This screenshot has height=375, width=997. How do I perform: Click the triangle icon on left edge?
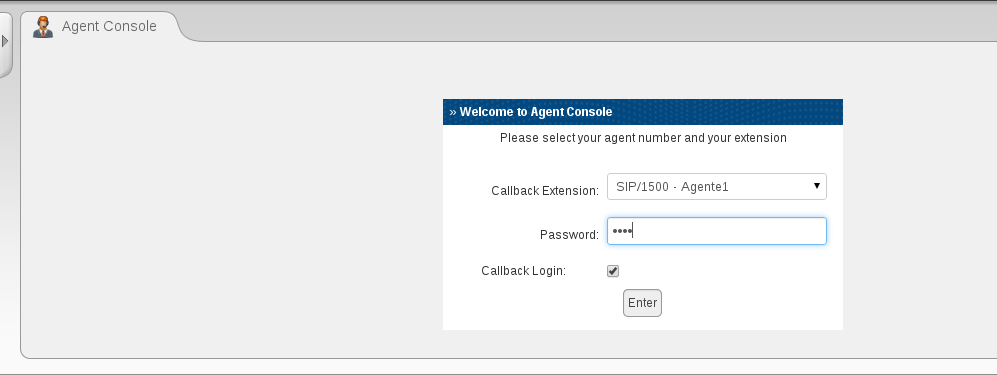point(5,41)
